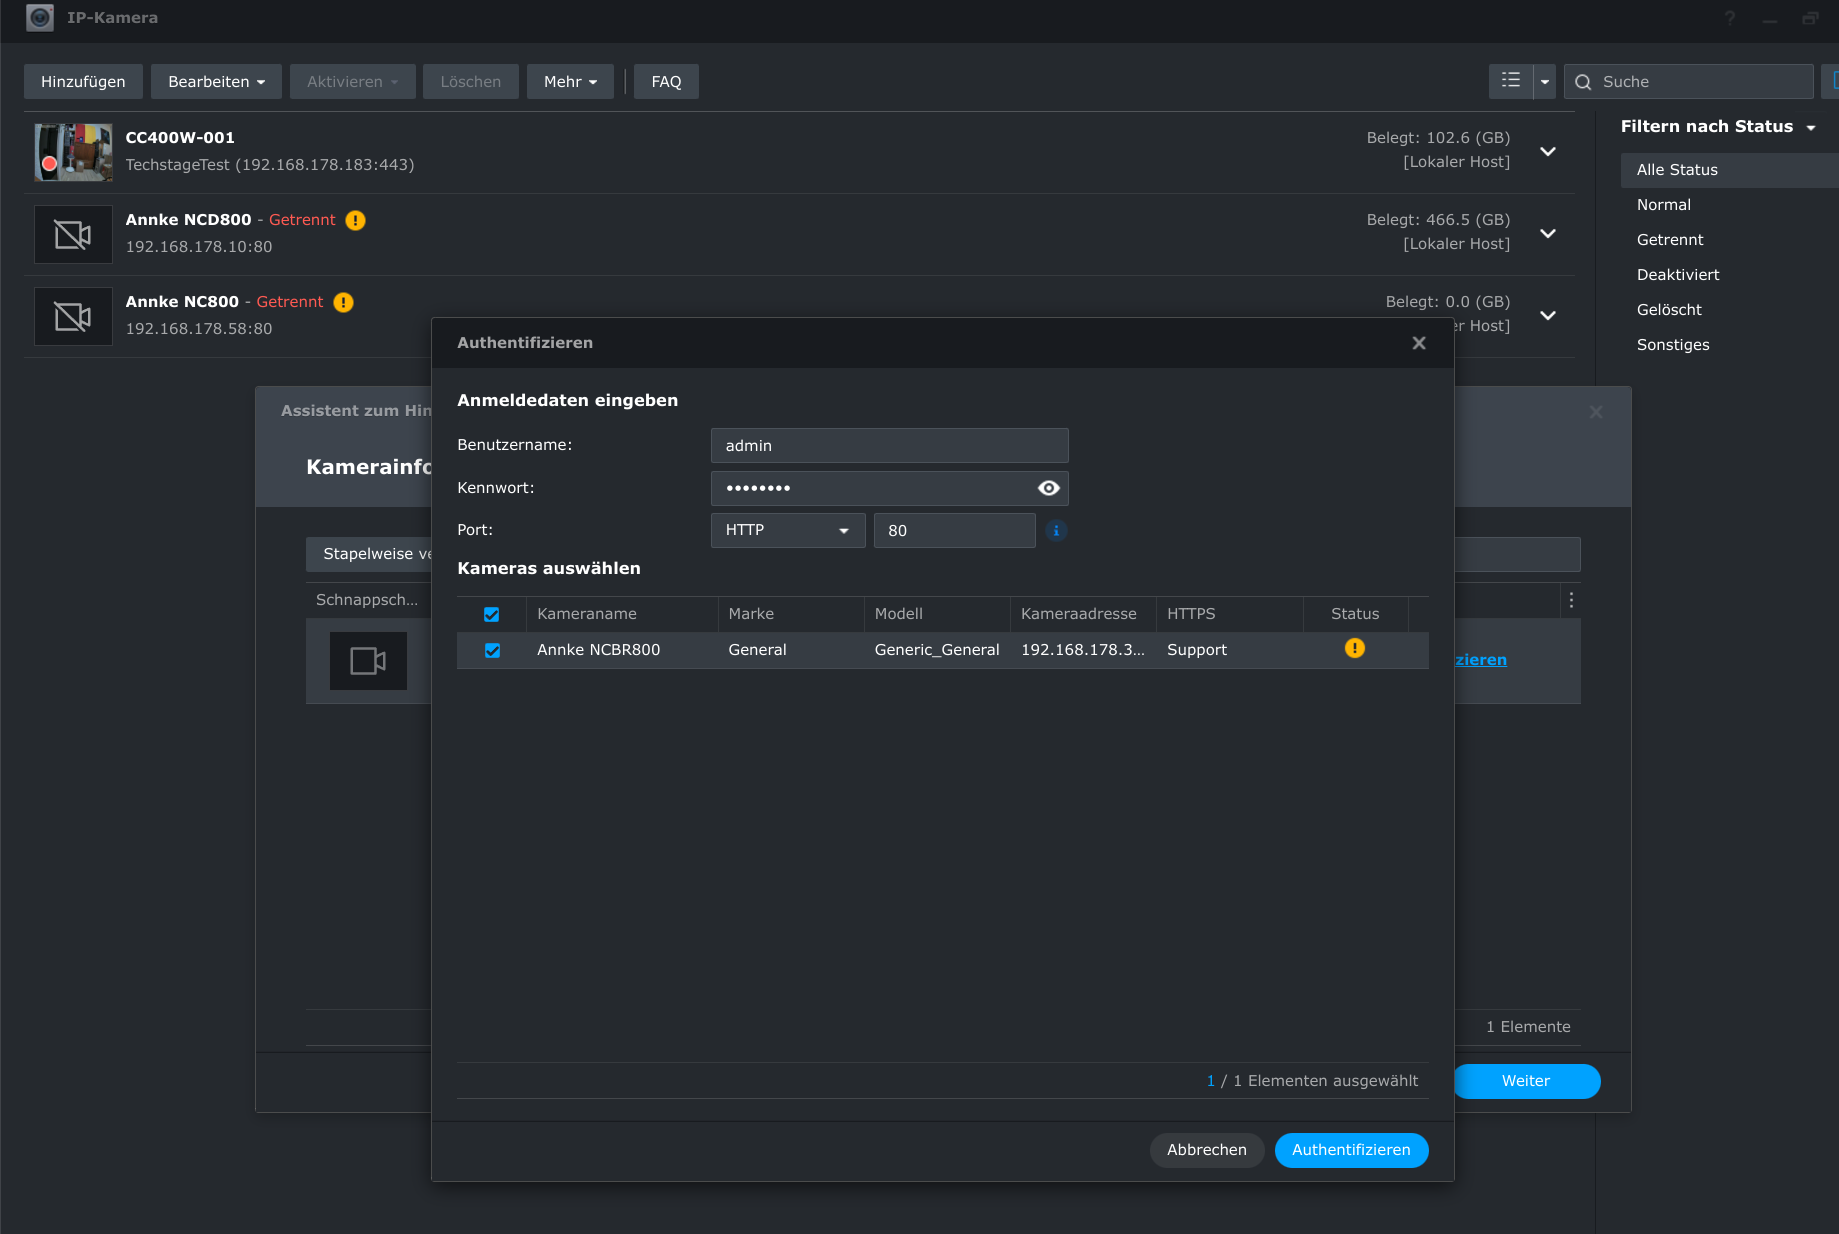Click the Abbrechen button

point(1206,1150)
